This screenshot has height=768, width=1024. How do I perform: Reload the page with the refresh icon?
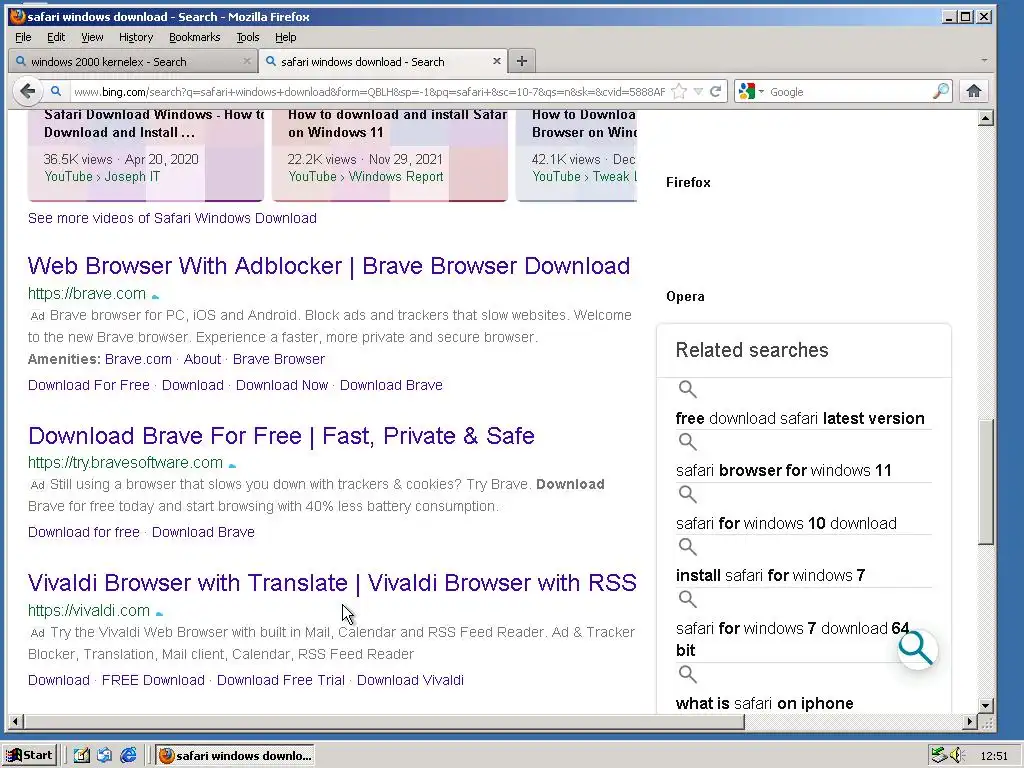(x=716, y=91)
